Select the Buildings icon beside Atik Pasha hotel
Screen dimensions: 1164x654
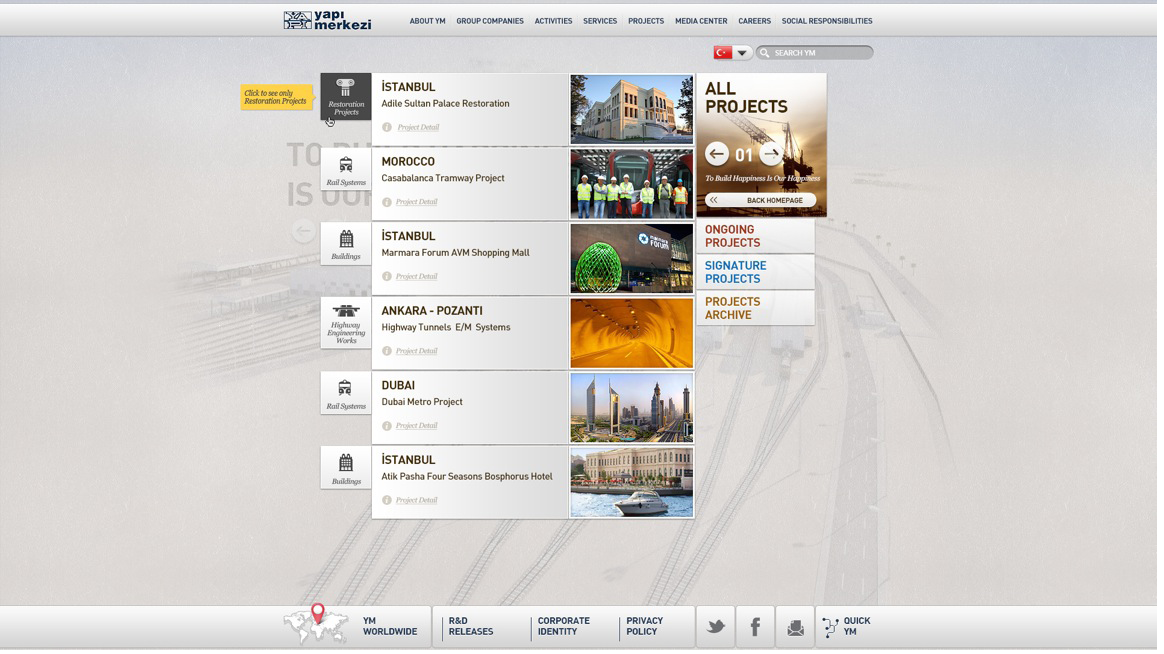click(x=347, y=469)
